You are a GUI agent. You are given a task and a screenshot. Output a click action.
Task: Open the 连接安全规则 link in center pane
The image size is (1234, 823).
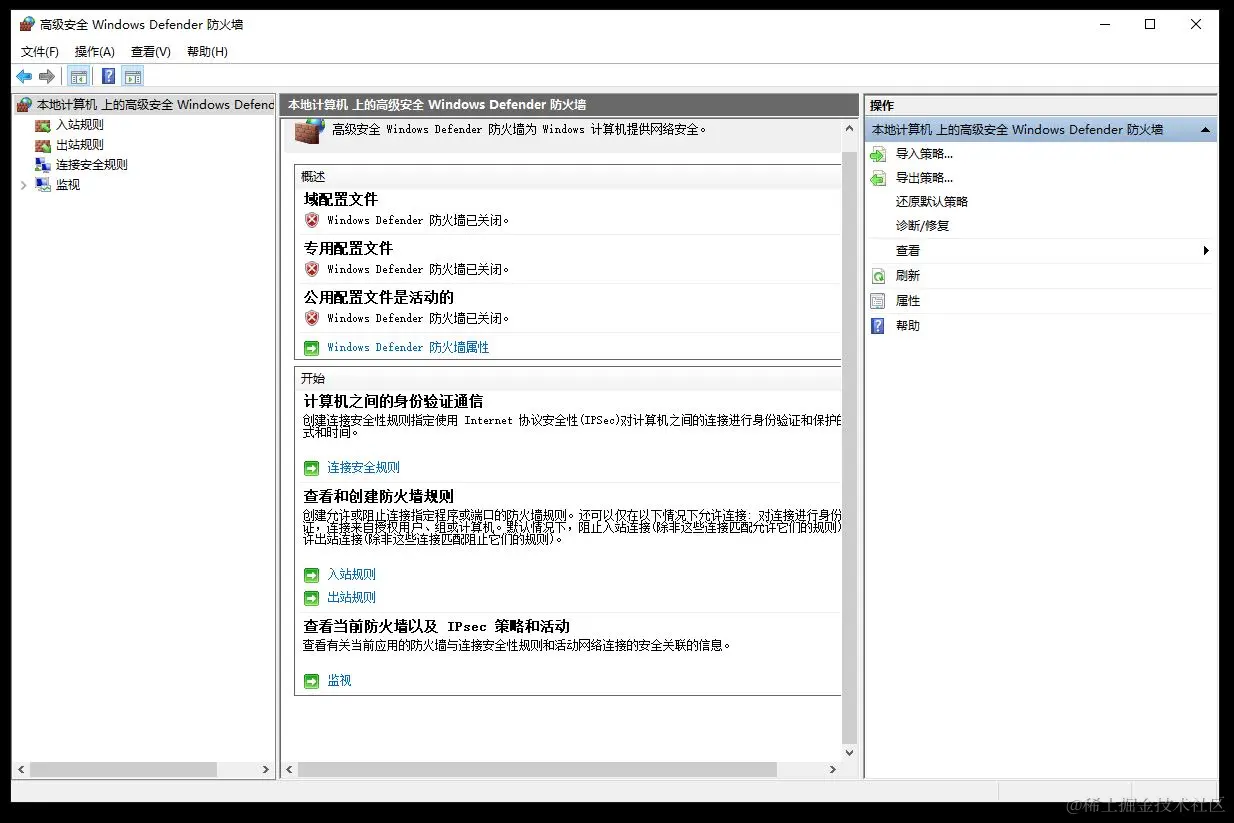click(x=364, y=468)
